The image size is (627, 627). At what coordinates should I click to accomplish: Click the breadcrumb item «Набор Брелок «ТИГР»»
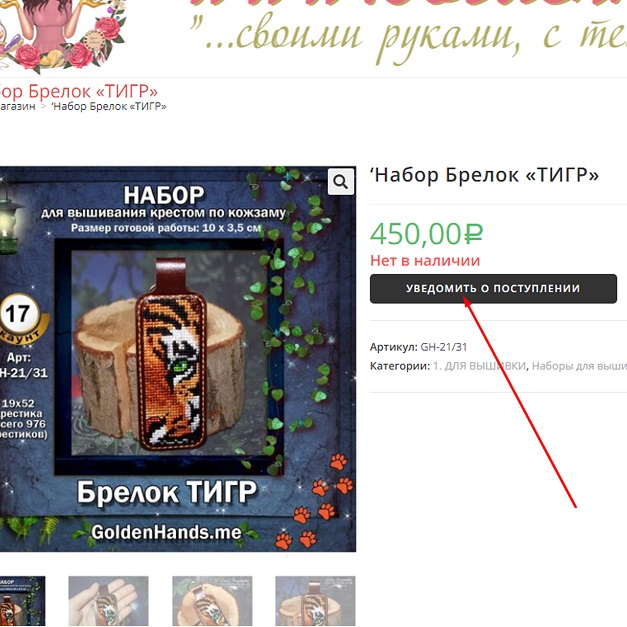[x=108, y=106]
